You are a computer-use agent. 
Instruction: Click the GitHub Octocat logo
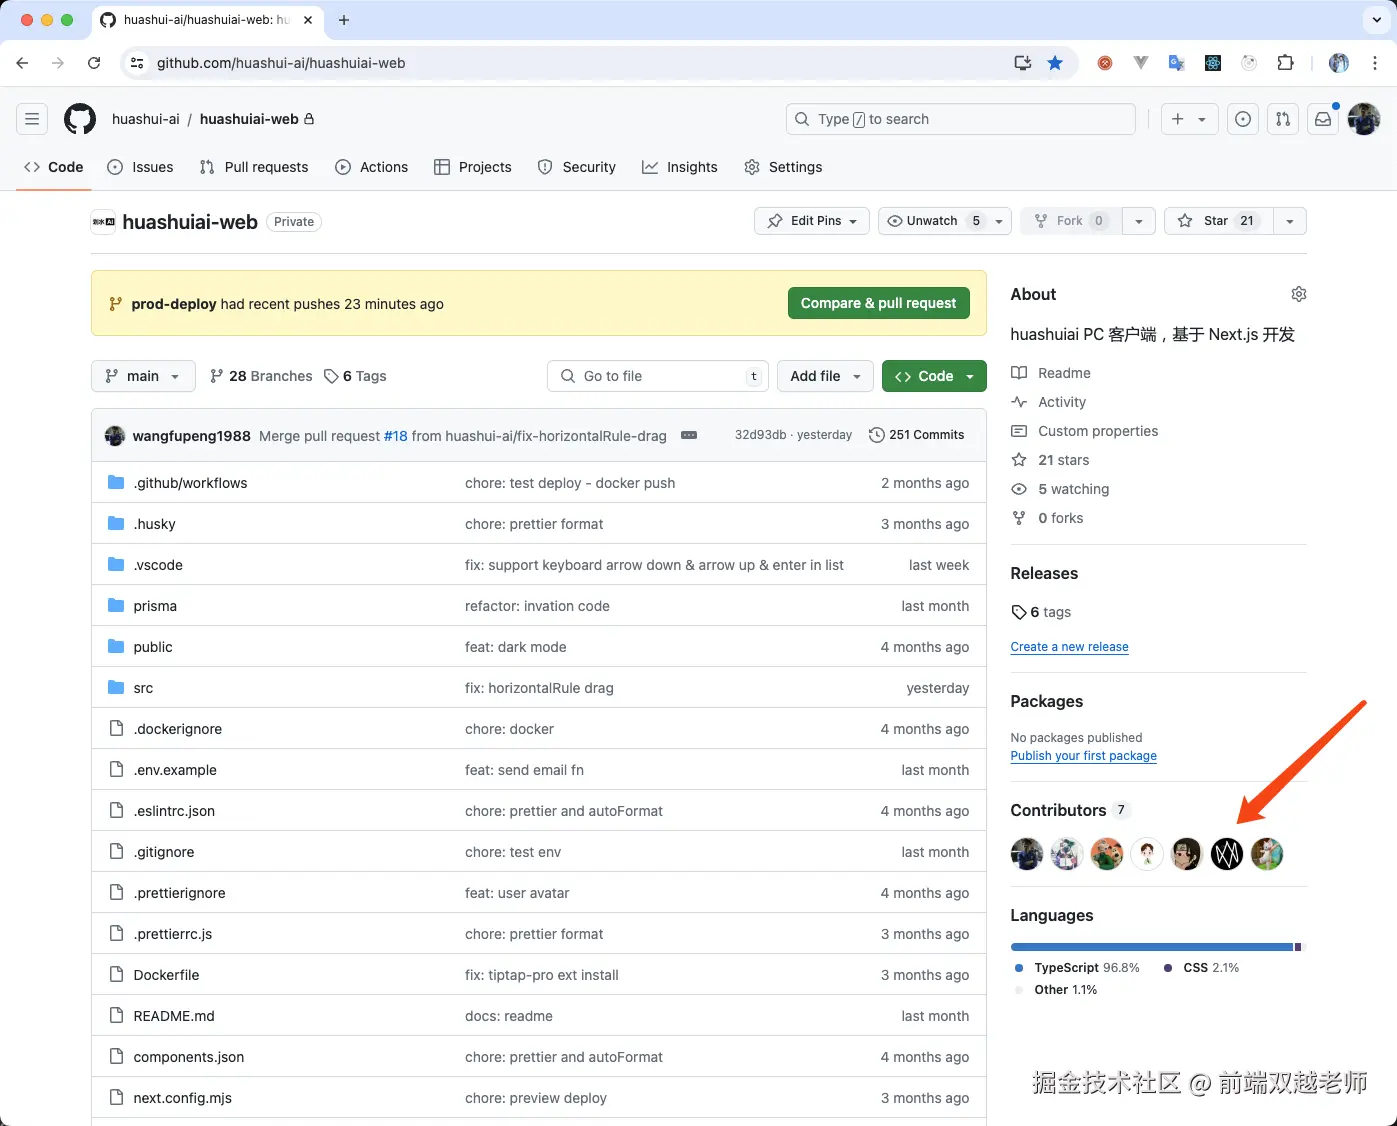[80, 119]
